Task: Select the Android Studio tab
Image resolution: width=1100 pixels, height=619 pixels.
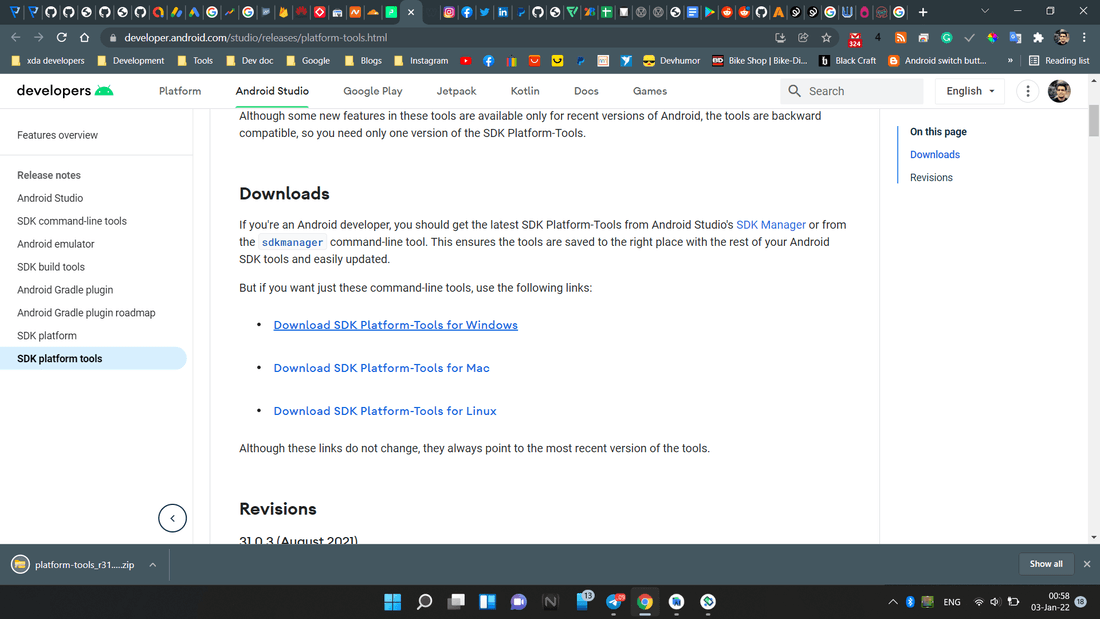Action: coord(272,91)
